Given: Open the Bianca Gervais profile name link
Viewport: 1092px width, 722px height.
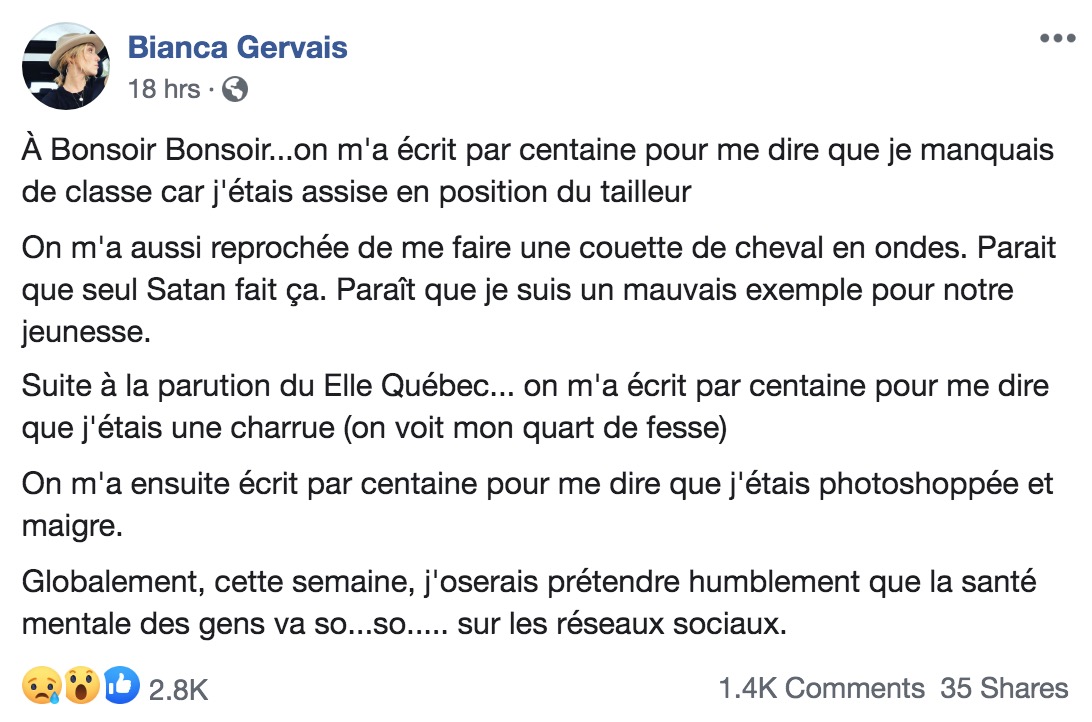Looking at the screenshot, I should point(237,47).
